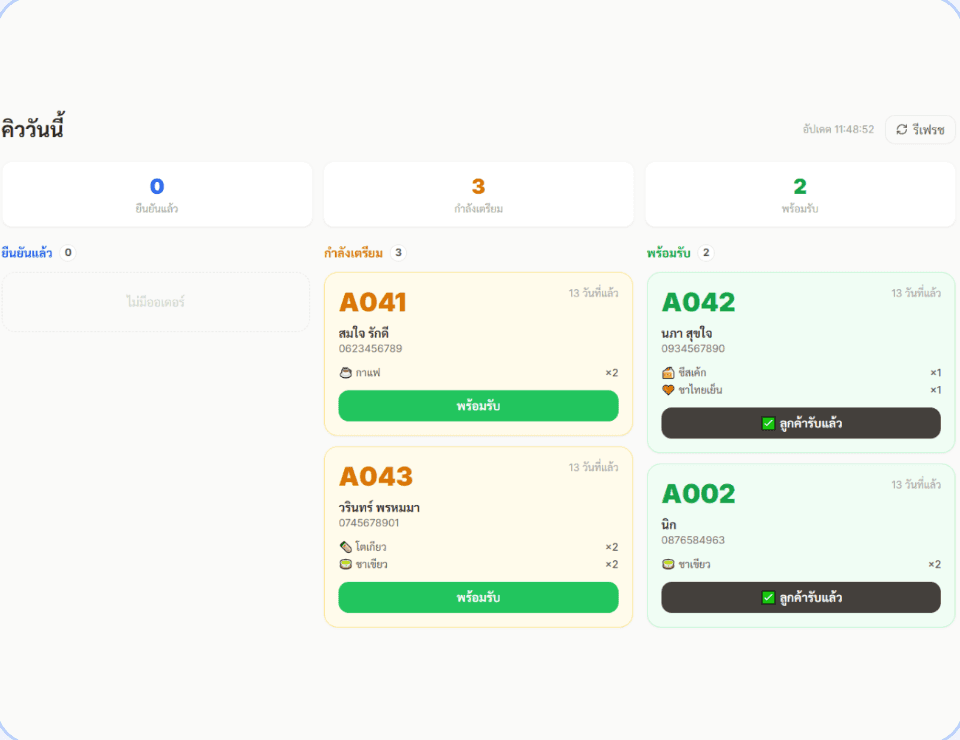
Task: Confirm A042 ลูกค้ารับแล้ว
Action: click(x=801, y=423)
